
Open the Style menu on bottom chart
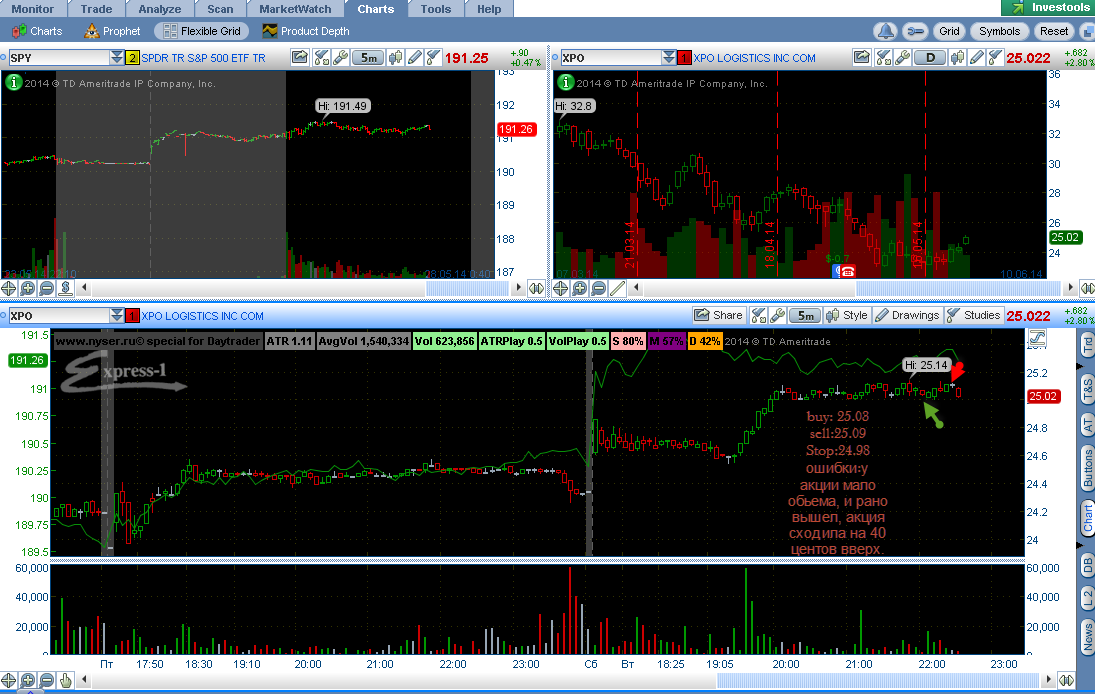point(846,316)
